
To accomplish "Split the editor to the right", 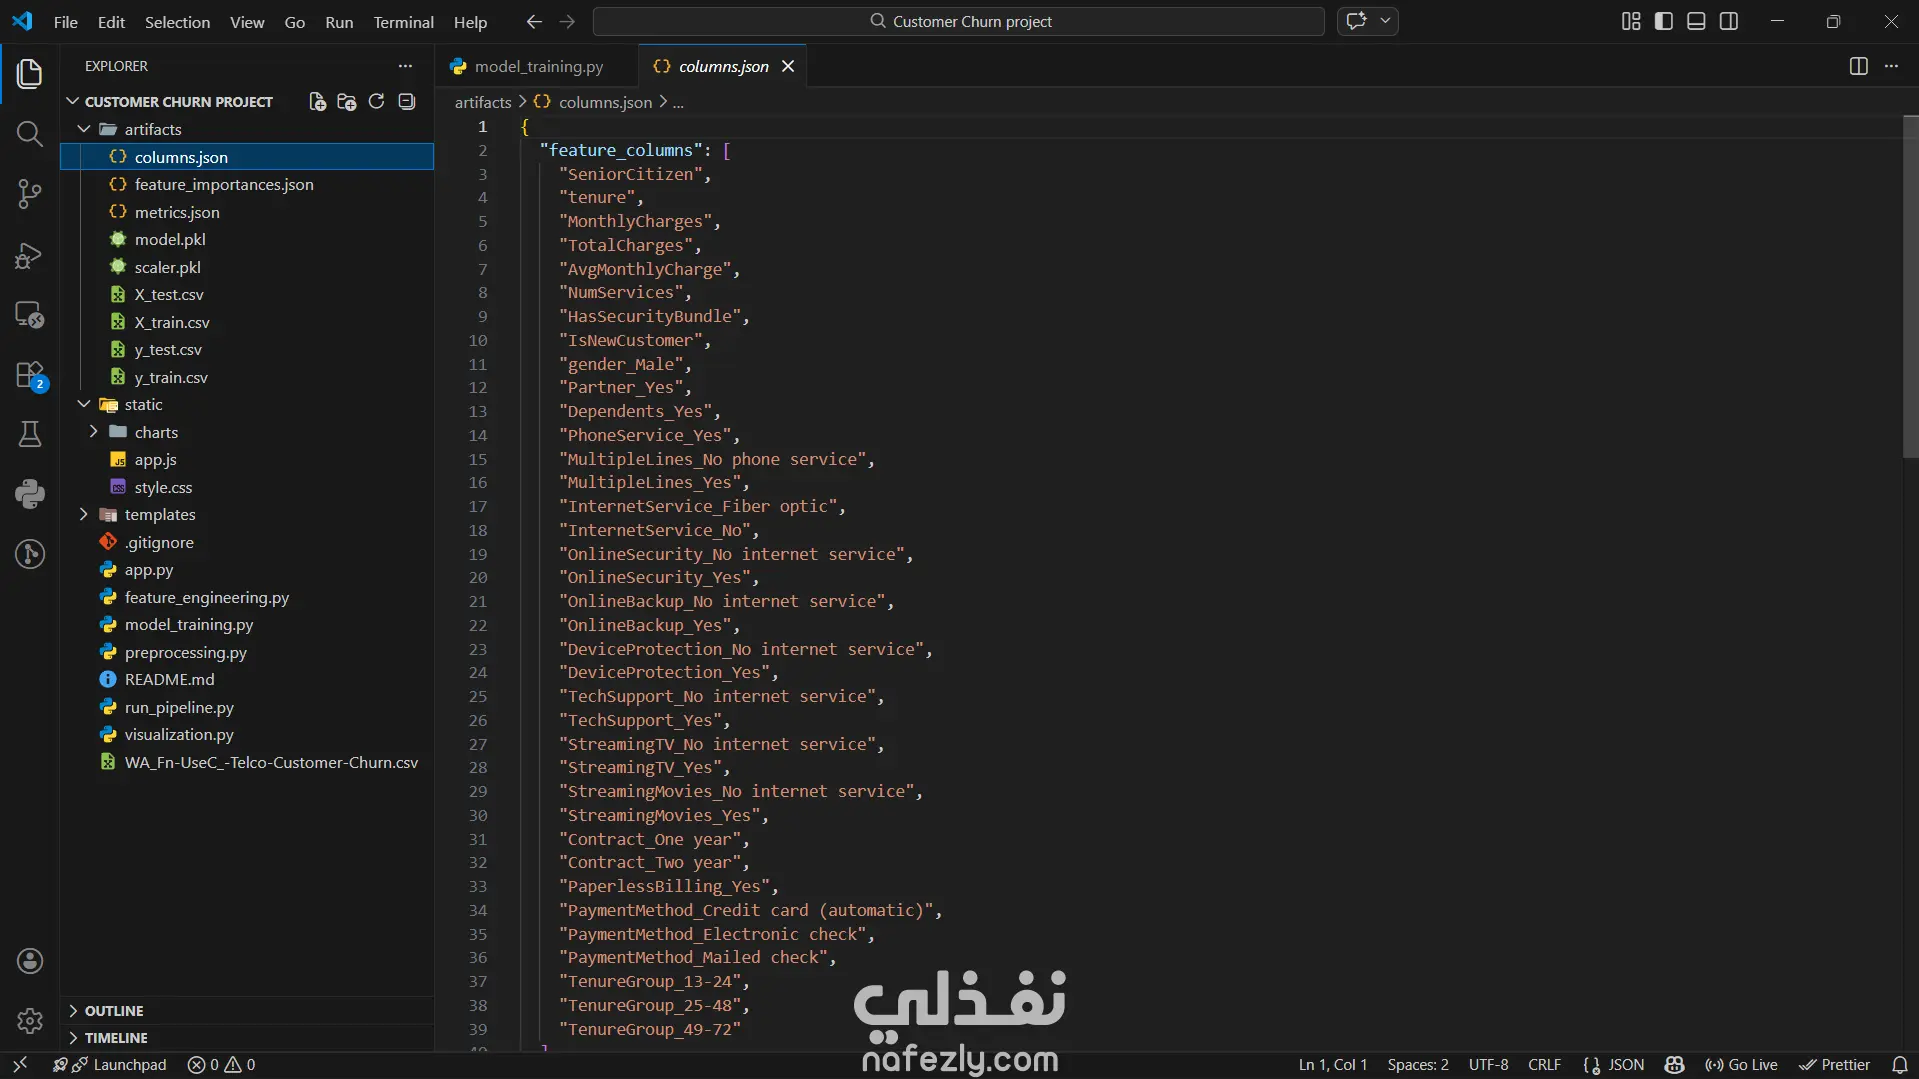I will click(x=1858, y=66).
